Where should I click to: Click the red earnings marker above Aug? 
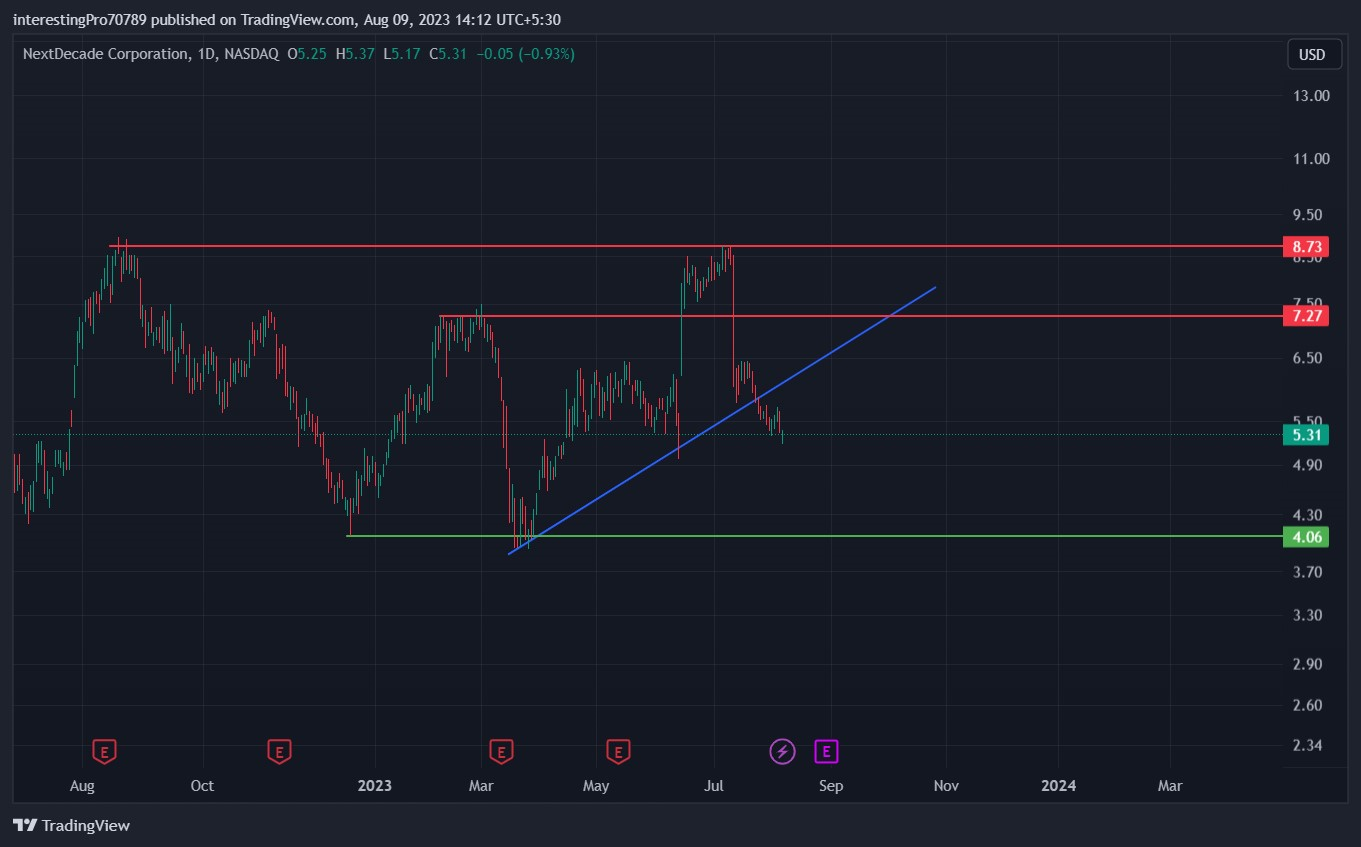104,750
